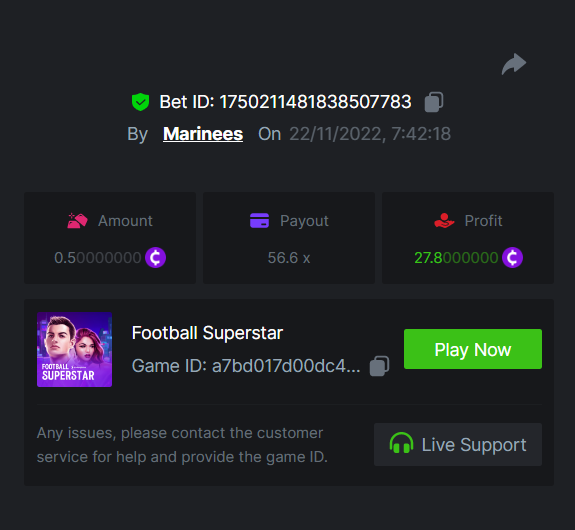Click the 56.6 x payout value
Viewport: 575px width, 530px height.
(x=289, y=258)
